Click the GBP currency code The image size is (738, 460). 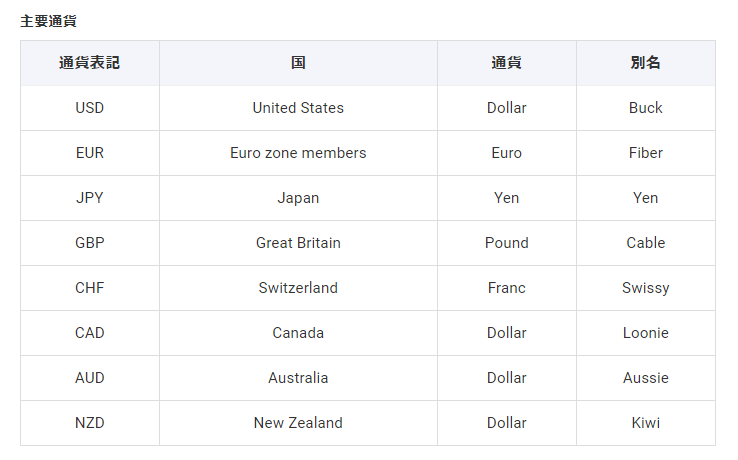point(89,243)
